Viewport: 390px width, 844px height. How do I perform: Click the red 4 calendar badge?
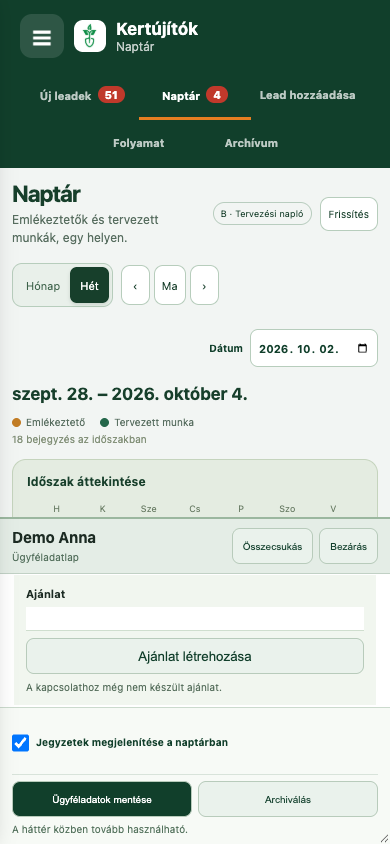pos(217,95)
